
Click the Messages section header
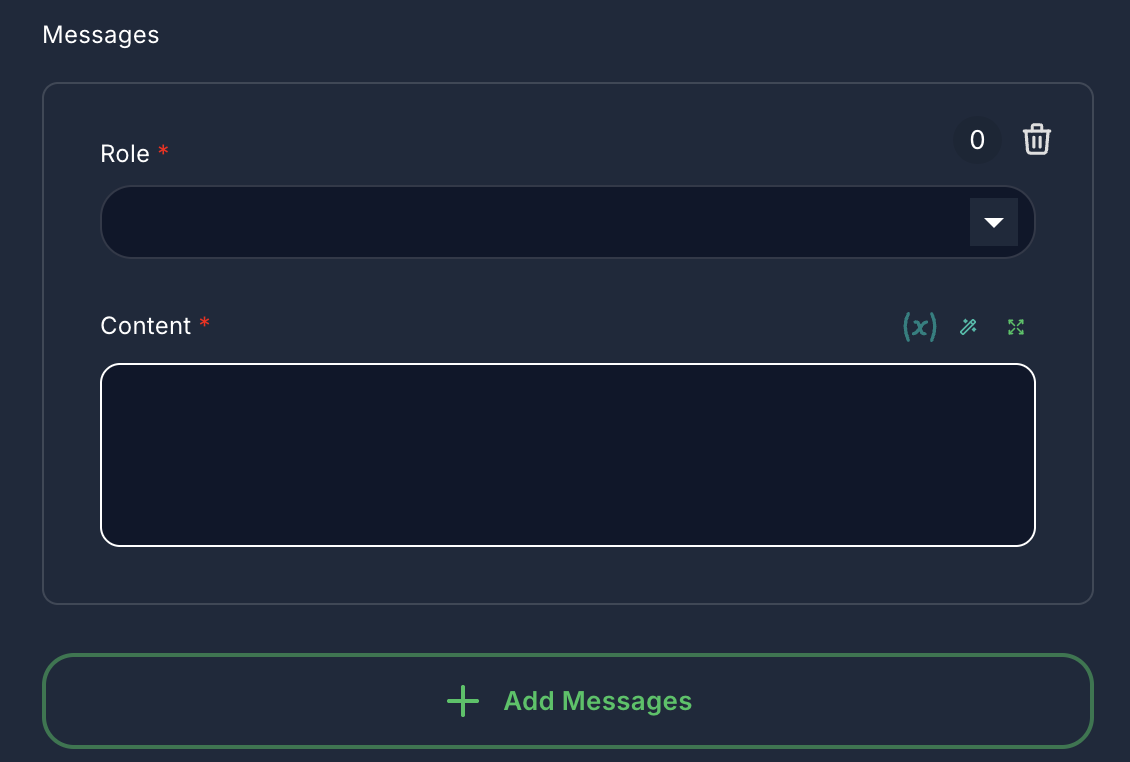(x=100, y=34)
